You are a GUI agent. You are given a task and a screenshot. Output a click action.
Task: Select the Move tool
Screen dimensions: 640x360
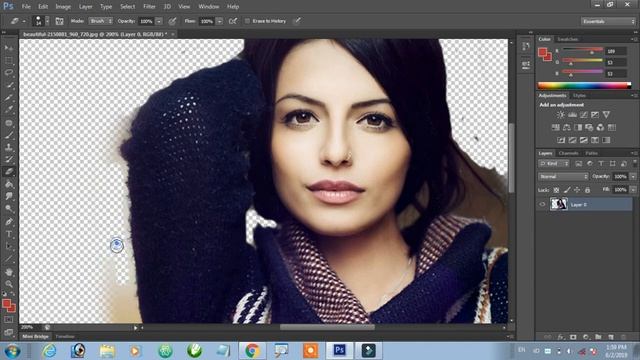pos(9,48)
